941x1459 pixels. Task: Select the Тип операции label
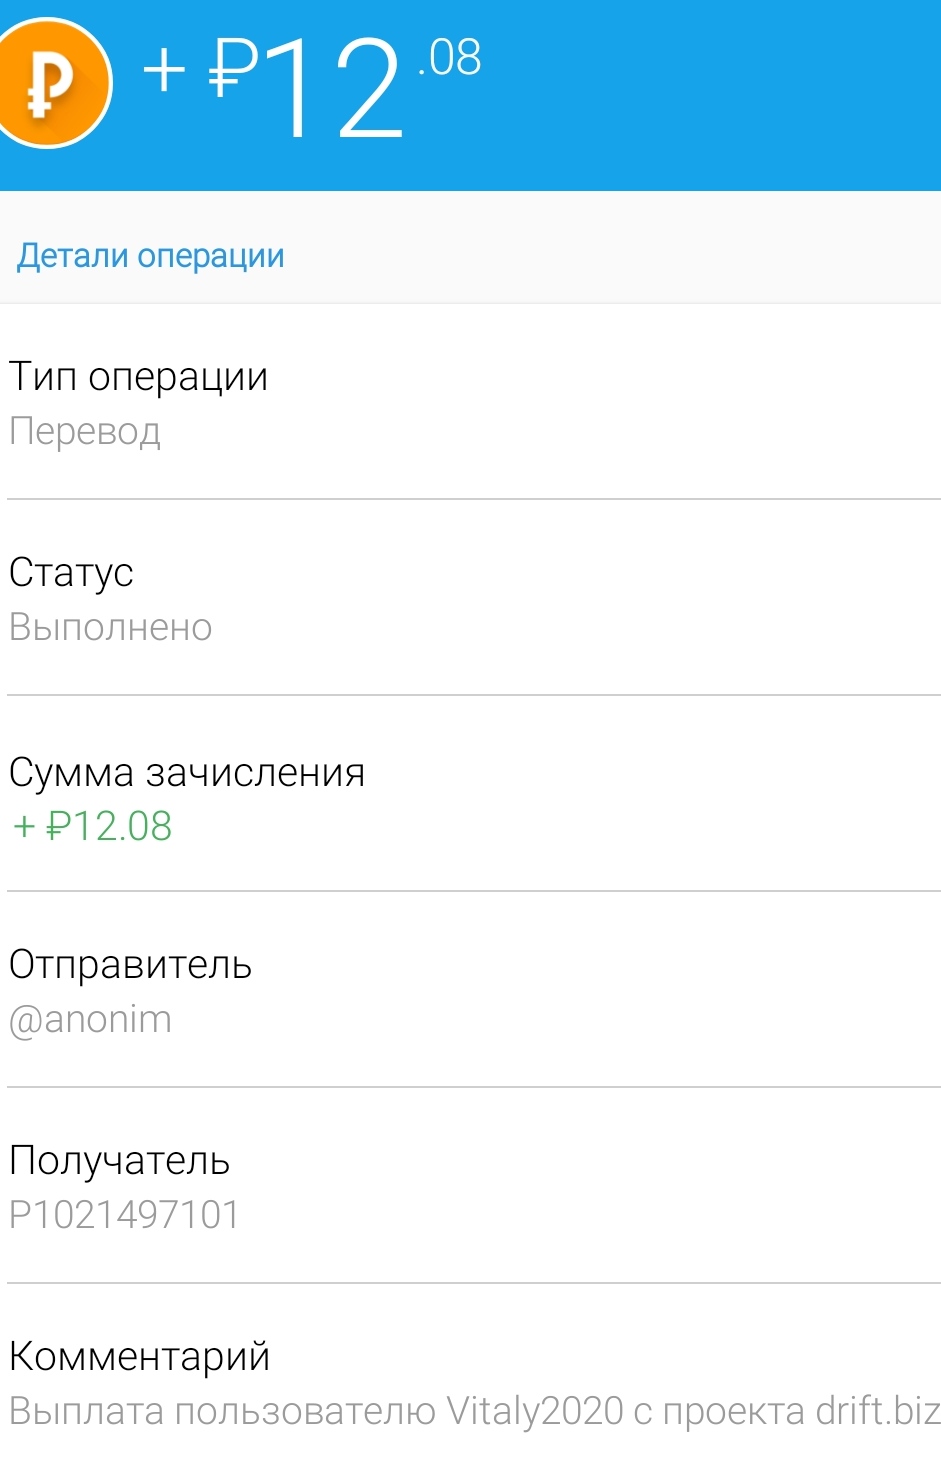coord(138,377)
